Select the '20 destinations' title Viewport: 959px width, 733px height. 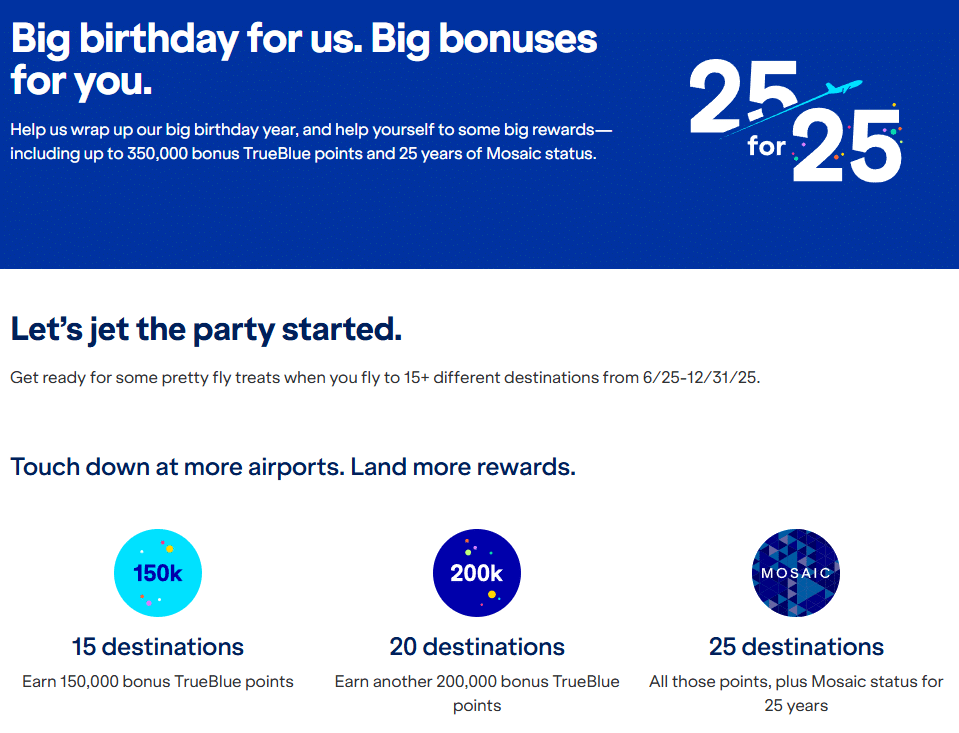pyautogui.click(x=477, y=647)
